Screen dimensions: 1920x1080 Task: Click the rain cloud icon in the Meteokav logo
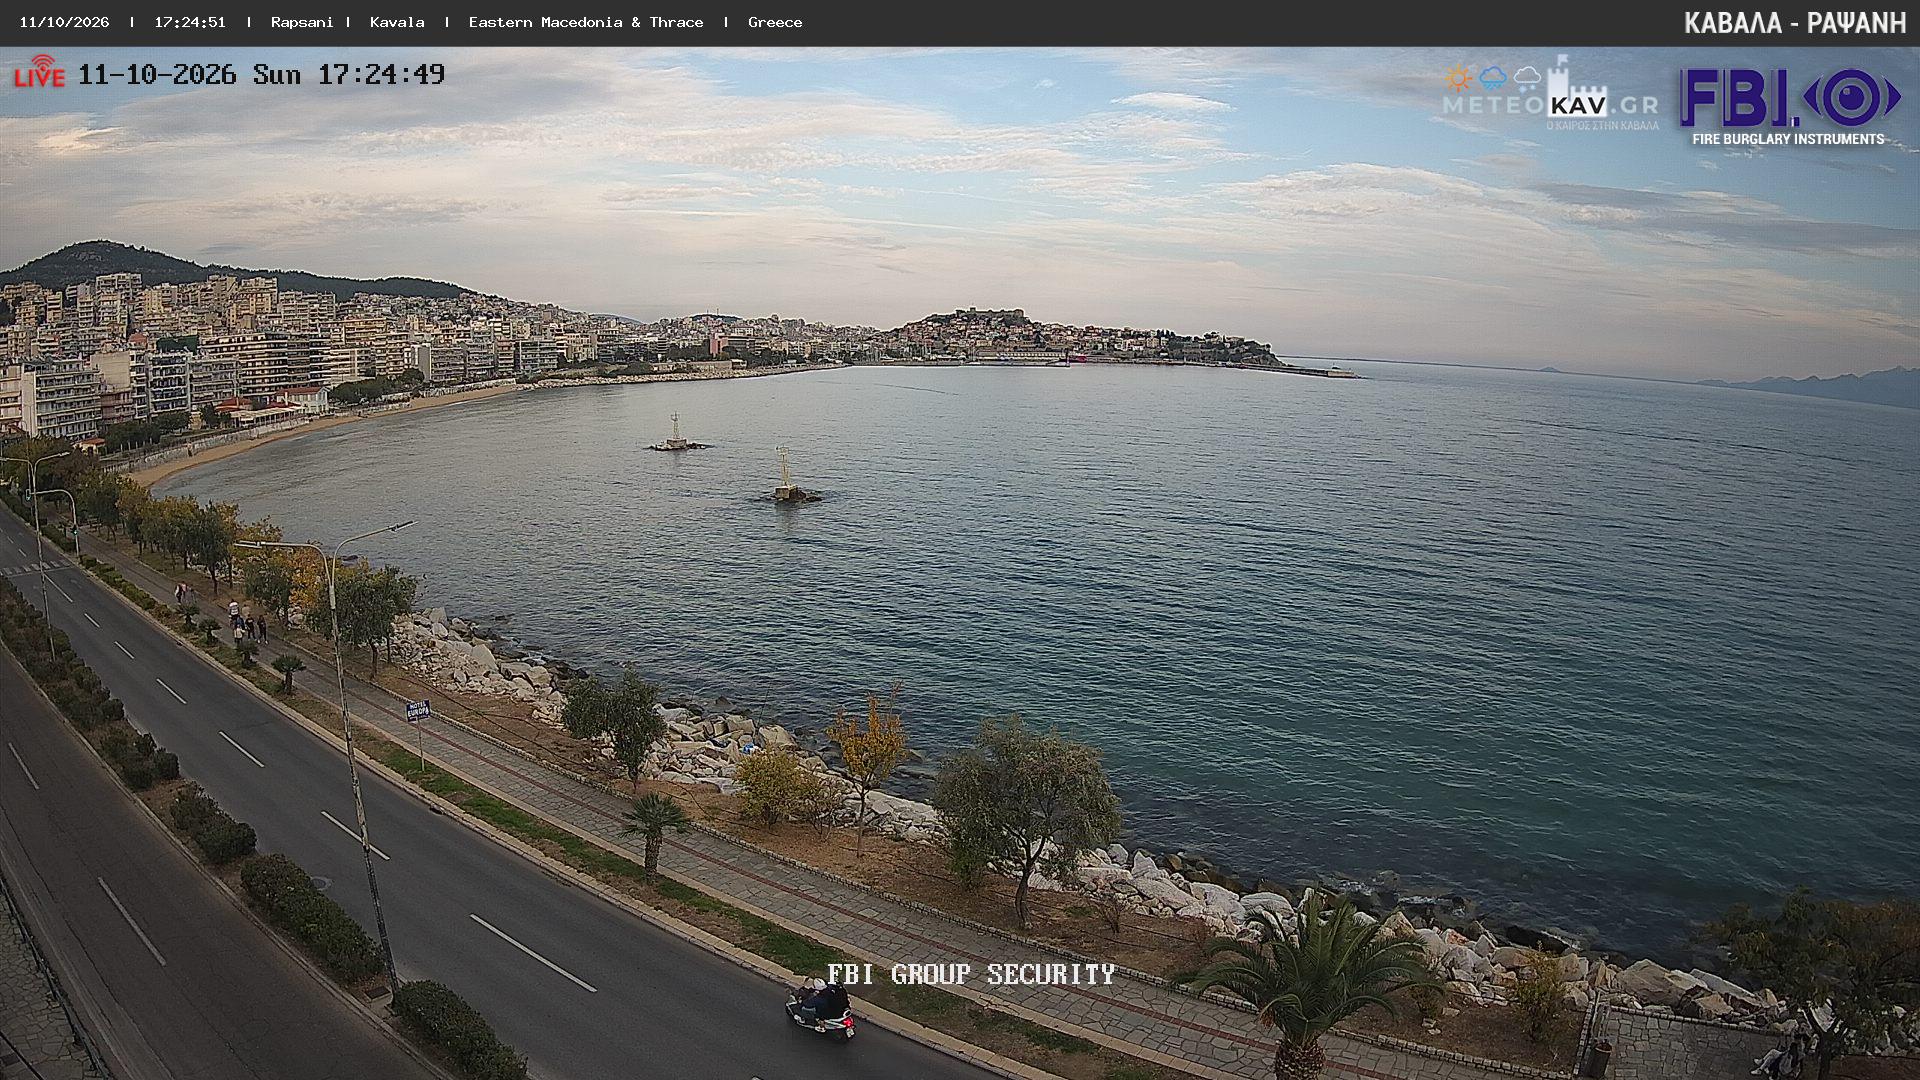coord(1493,78)
